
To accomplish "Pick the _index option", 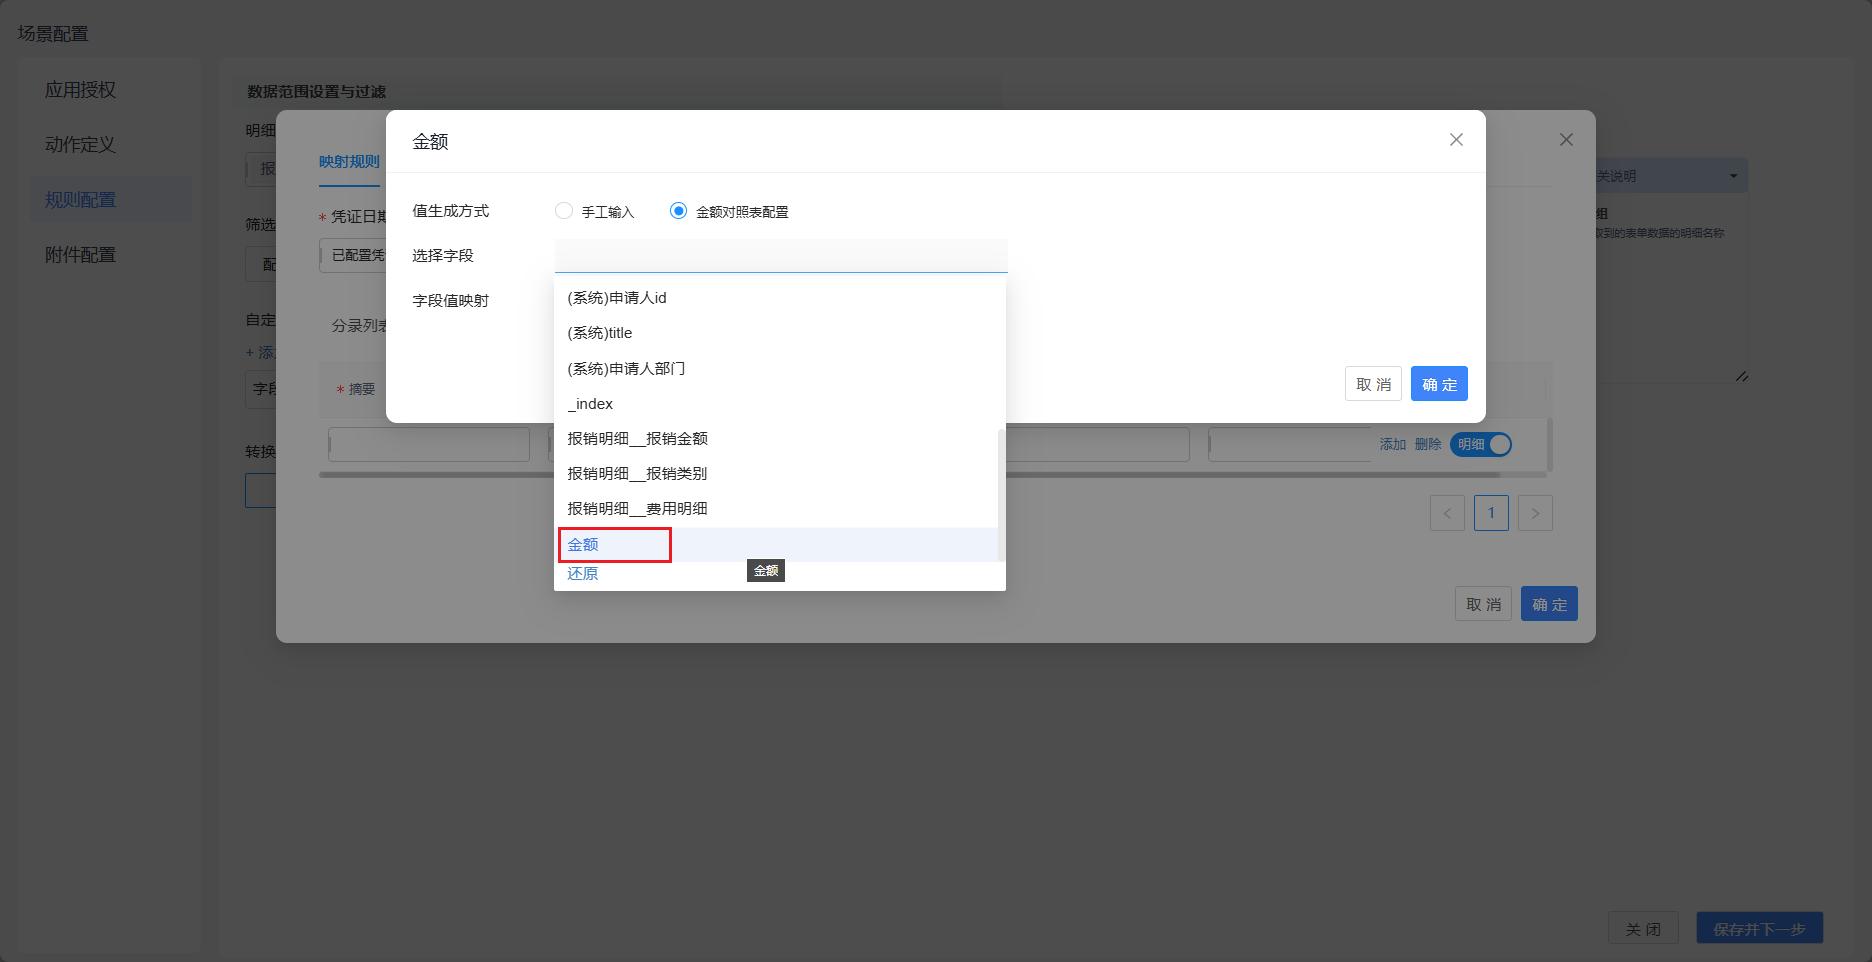I will [776, 403].
